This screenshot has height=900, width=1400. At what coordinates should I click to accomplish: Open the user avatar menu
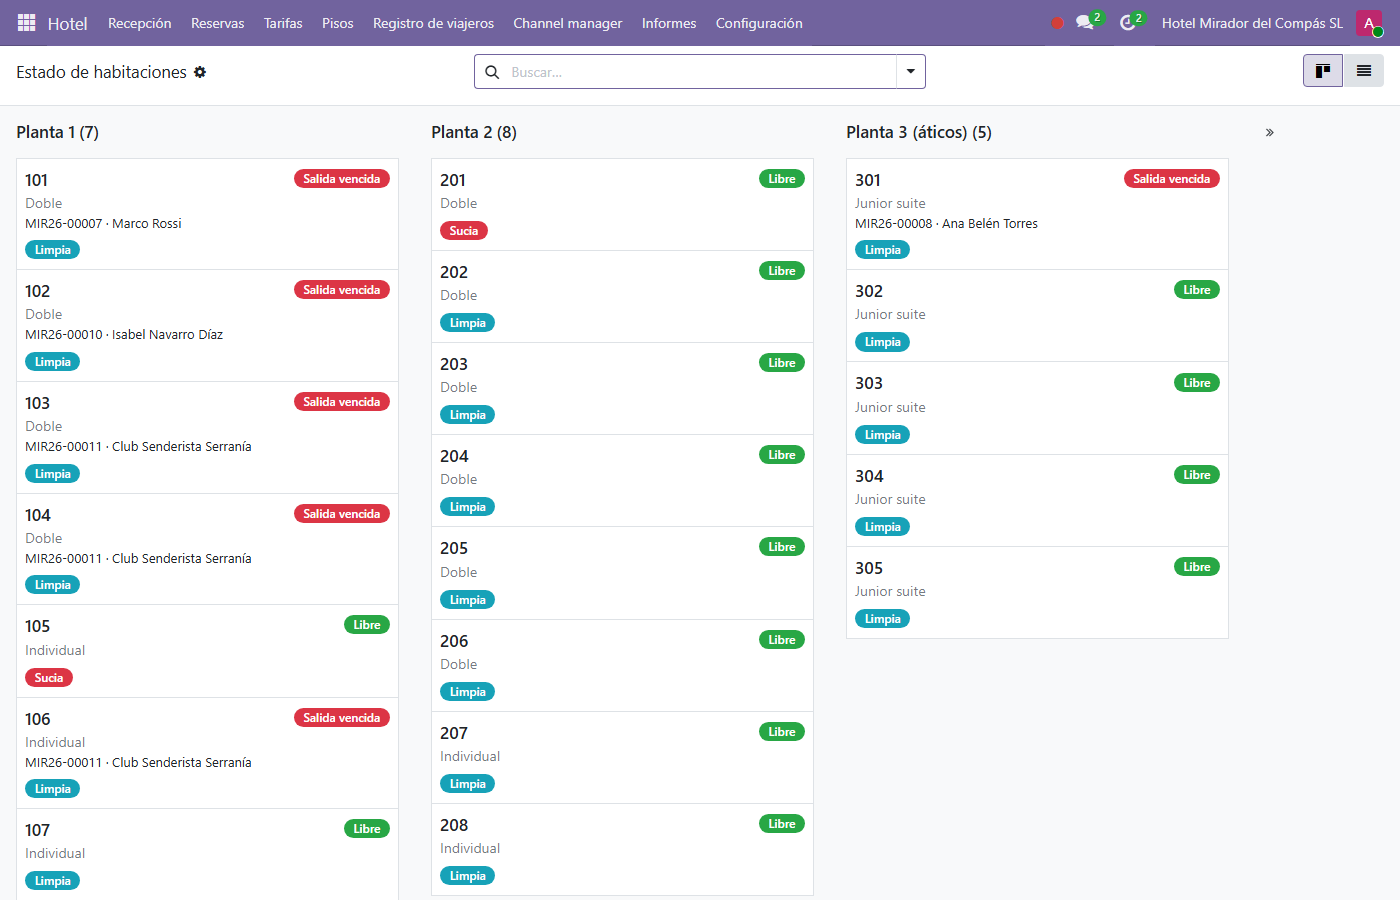1369,23
